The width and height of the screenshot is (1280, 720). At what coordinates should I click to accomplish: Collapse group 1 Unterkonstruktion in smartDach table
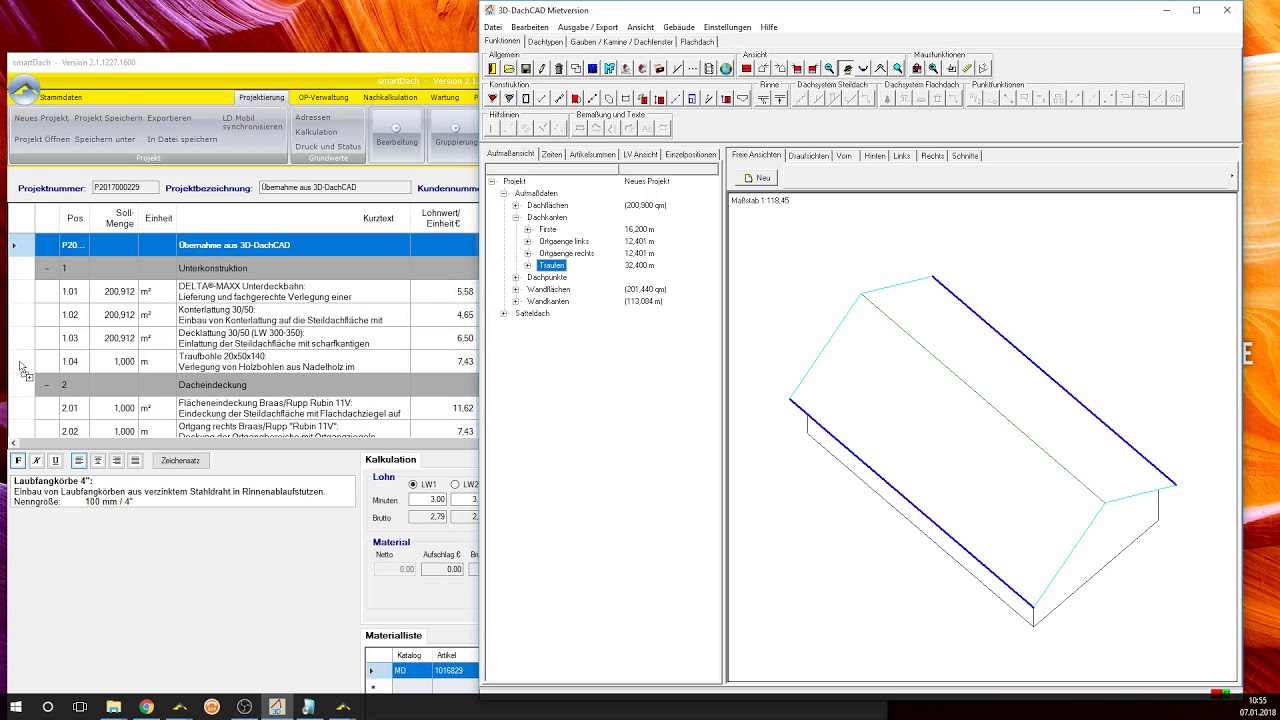point(47,269)
